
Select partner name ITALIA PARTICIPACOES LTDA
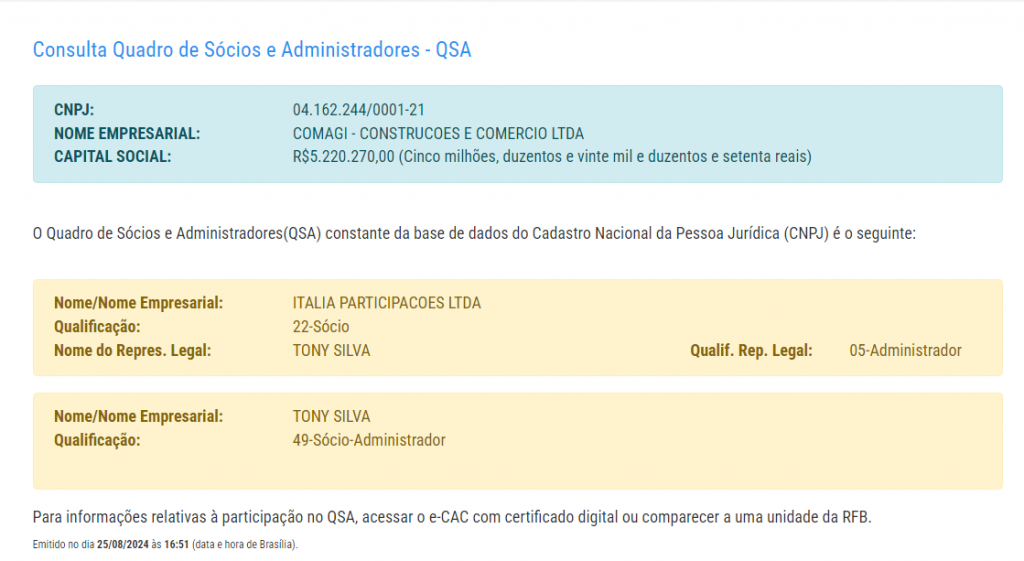[386, 303]
